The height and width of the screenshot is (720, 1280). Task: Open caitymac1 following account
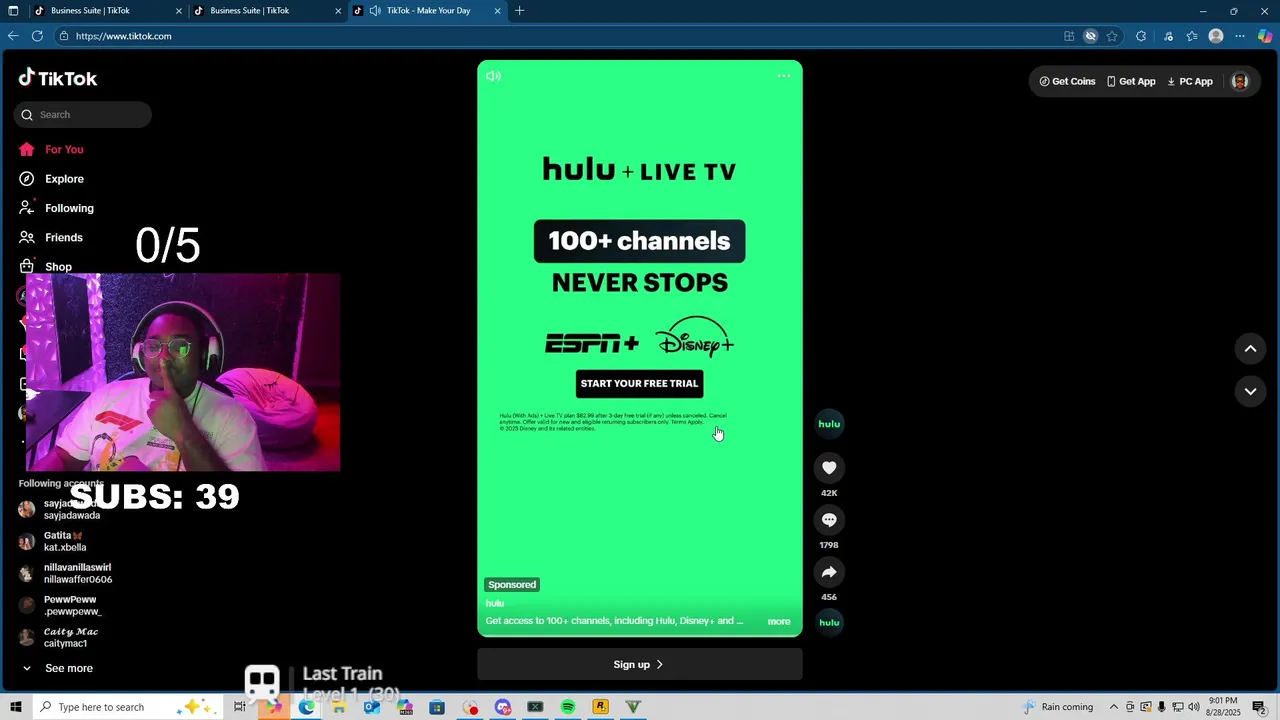(60, 638)
